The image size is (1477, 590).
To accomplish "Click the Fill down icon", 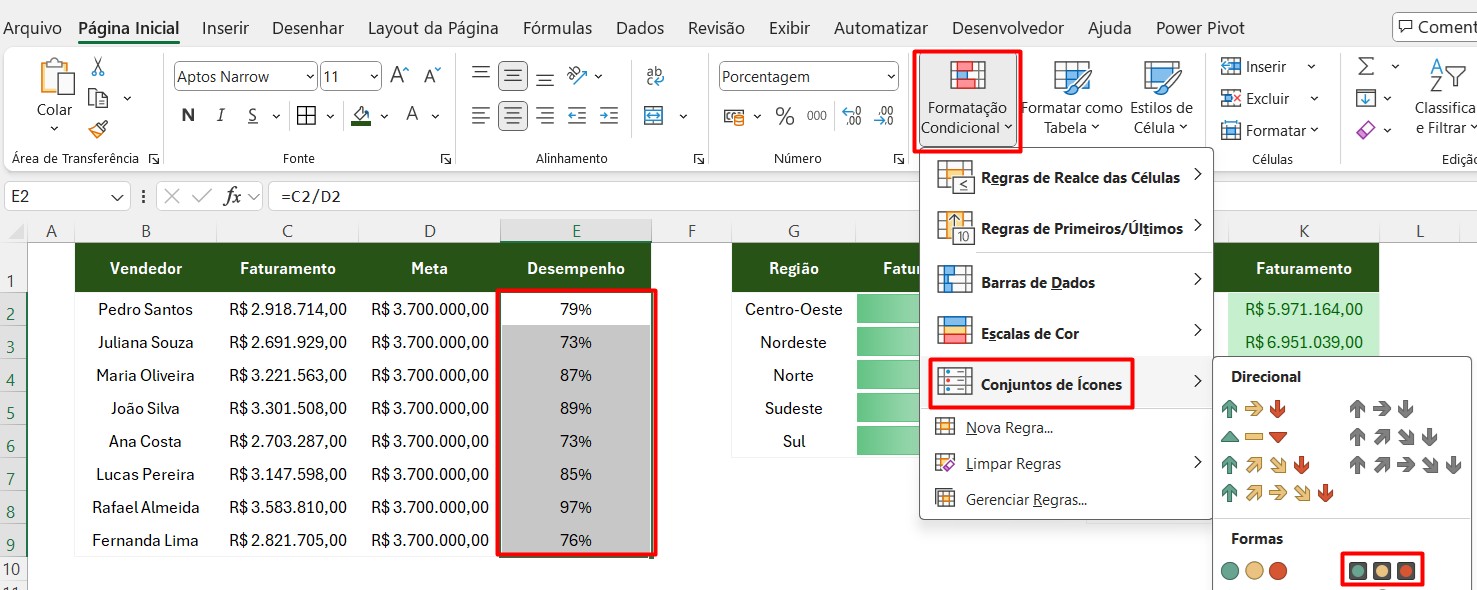I will (1366, 98).
